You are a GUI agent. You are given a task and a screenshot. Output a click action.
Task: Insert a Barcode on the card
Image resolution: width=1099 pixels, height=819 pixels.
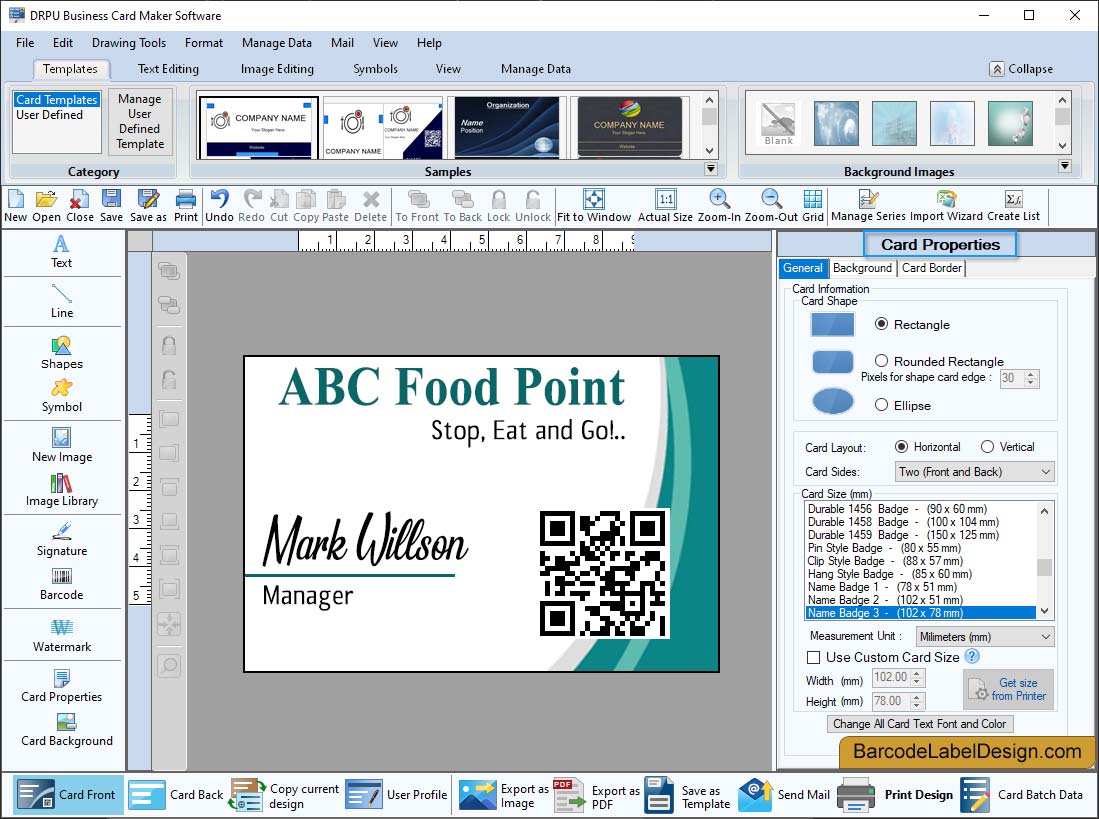(62, 585)
